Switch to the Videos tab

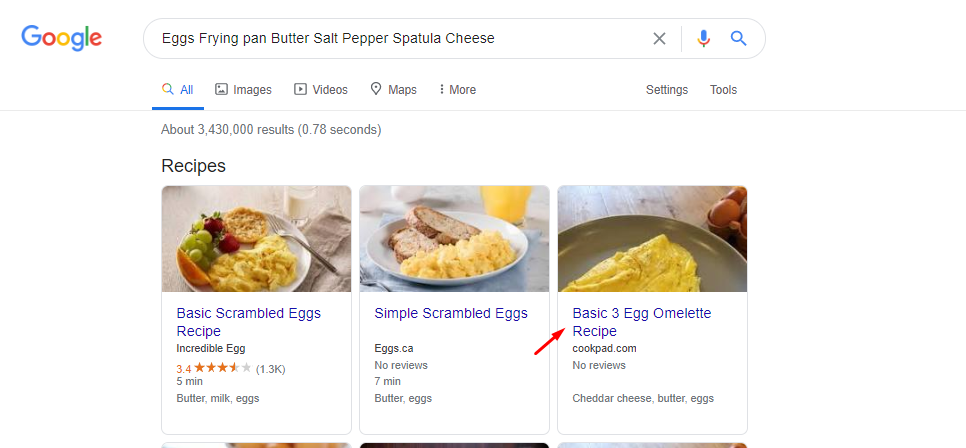pyautogui.click(x=321, y=90)
